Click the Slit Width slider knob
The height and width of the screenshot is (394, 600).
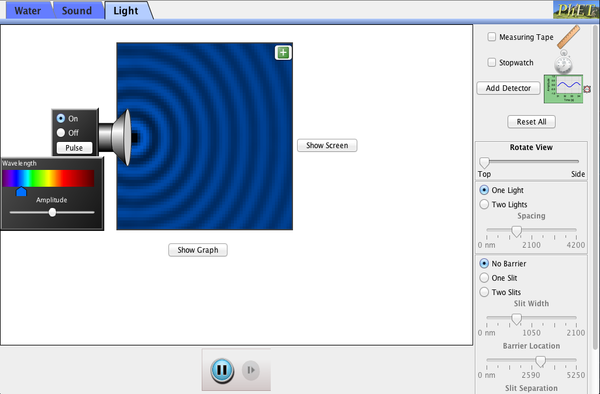(x=517, y=318)
